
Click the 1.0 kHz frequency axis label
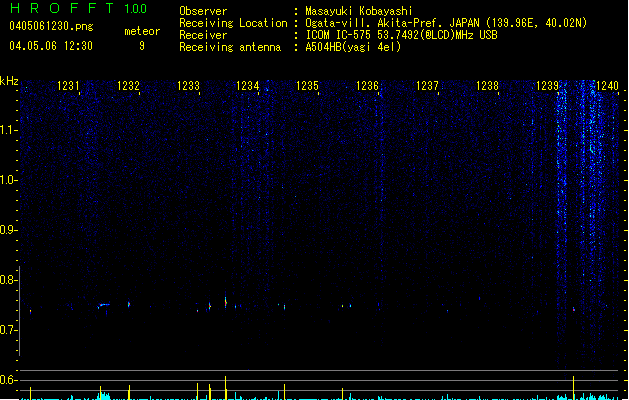click(9, 180)
